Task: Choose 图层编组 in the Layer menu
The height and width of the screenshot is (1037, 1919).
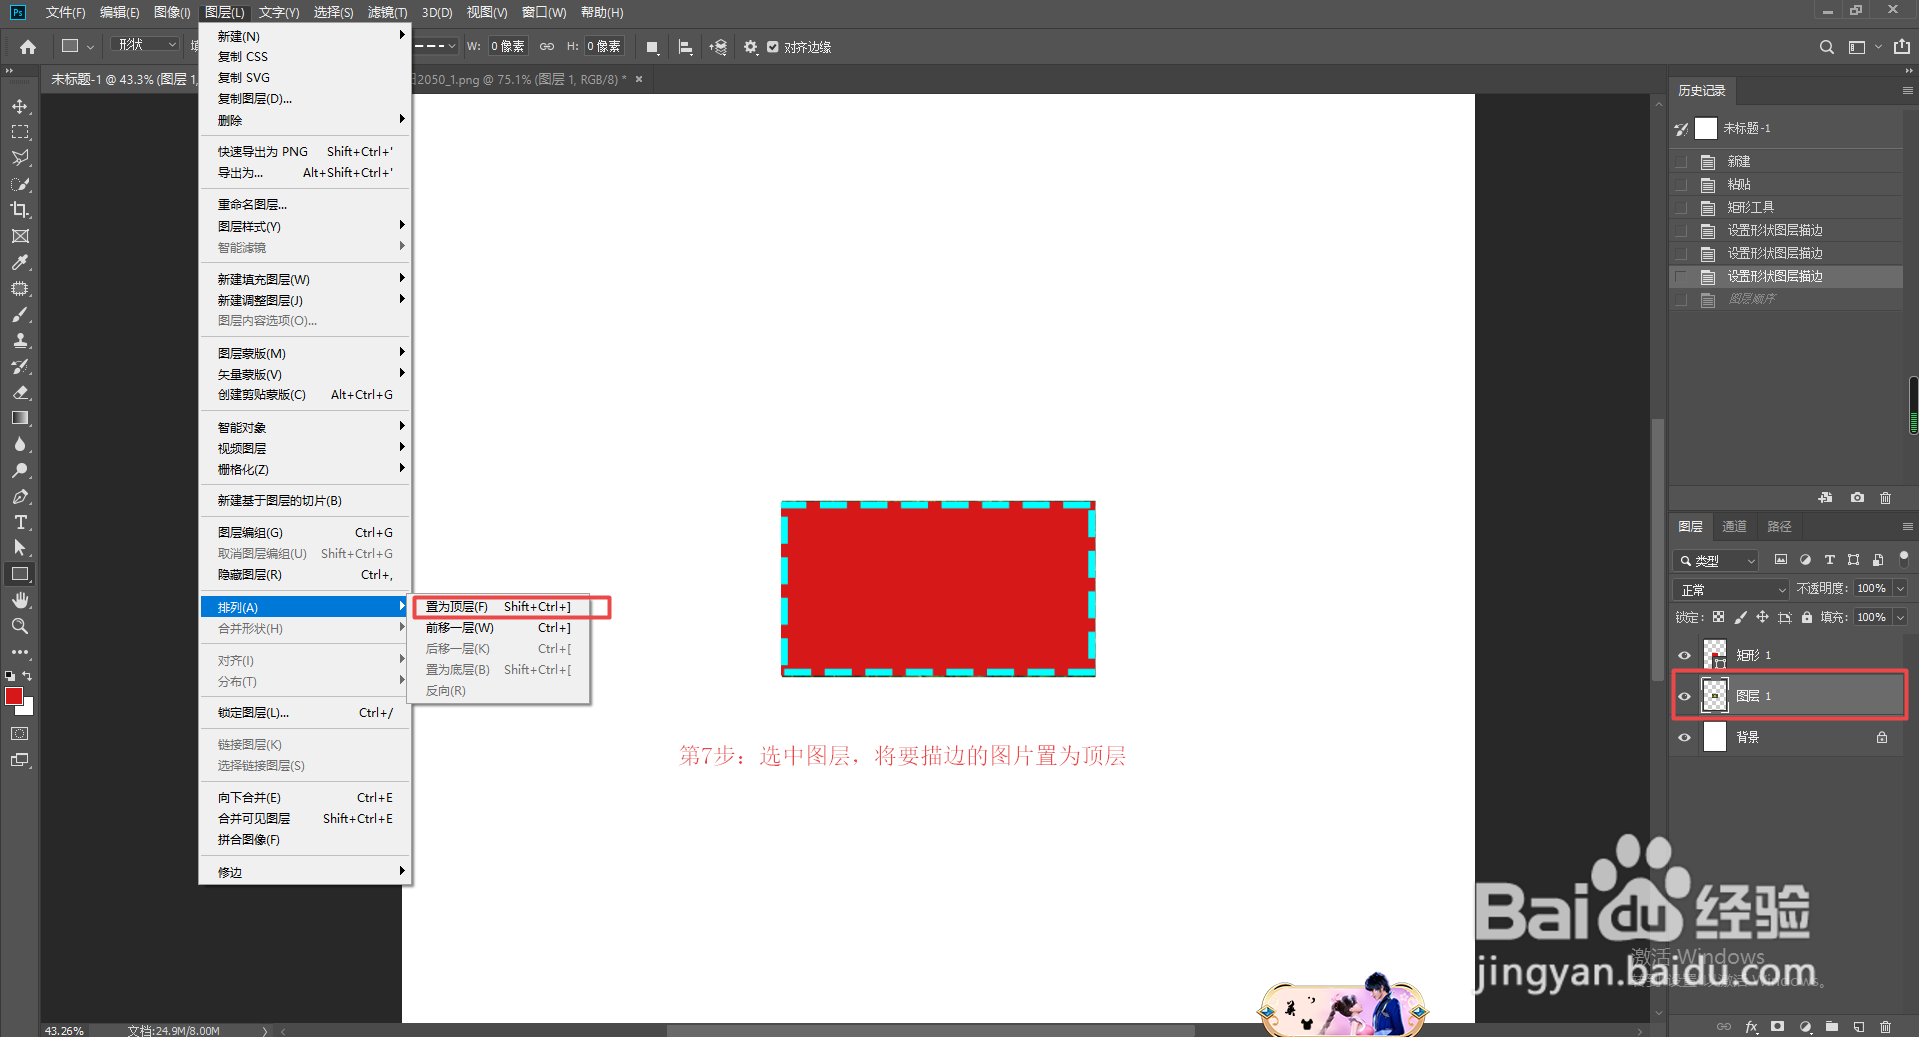Action: (305, 533)
